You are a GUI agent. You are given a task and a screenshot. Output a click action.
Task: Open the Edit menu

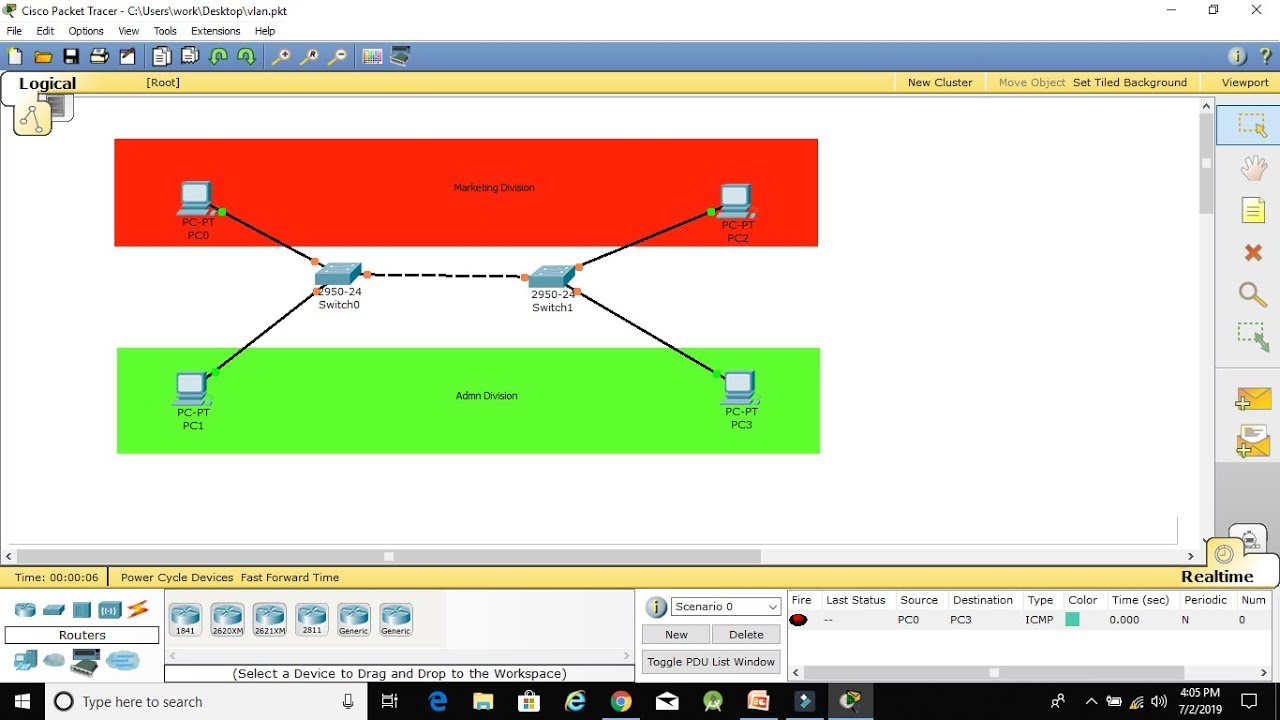pos(45,31)
